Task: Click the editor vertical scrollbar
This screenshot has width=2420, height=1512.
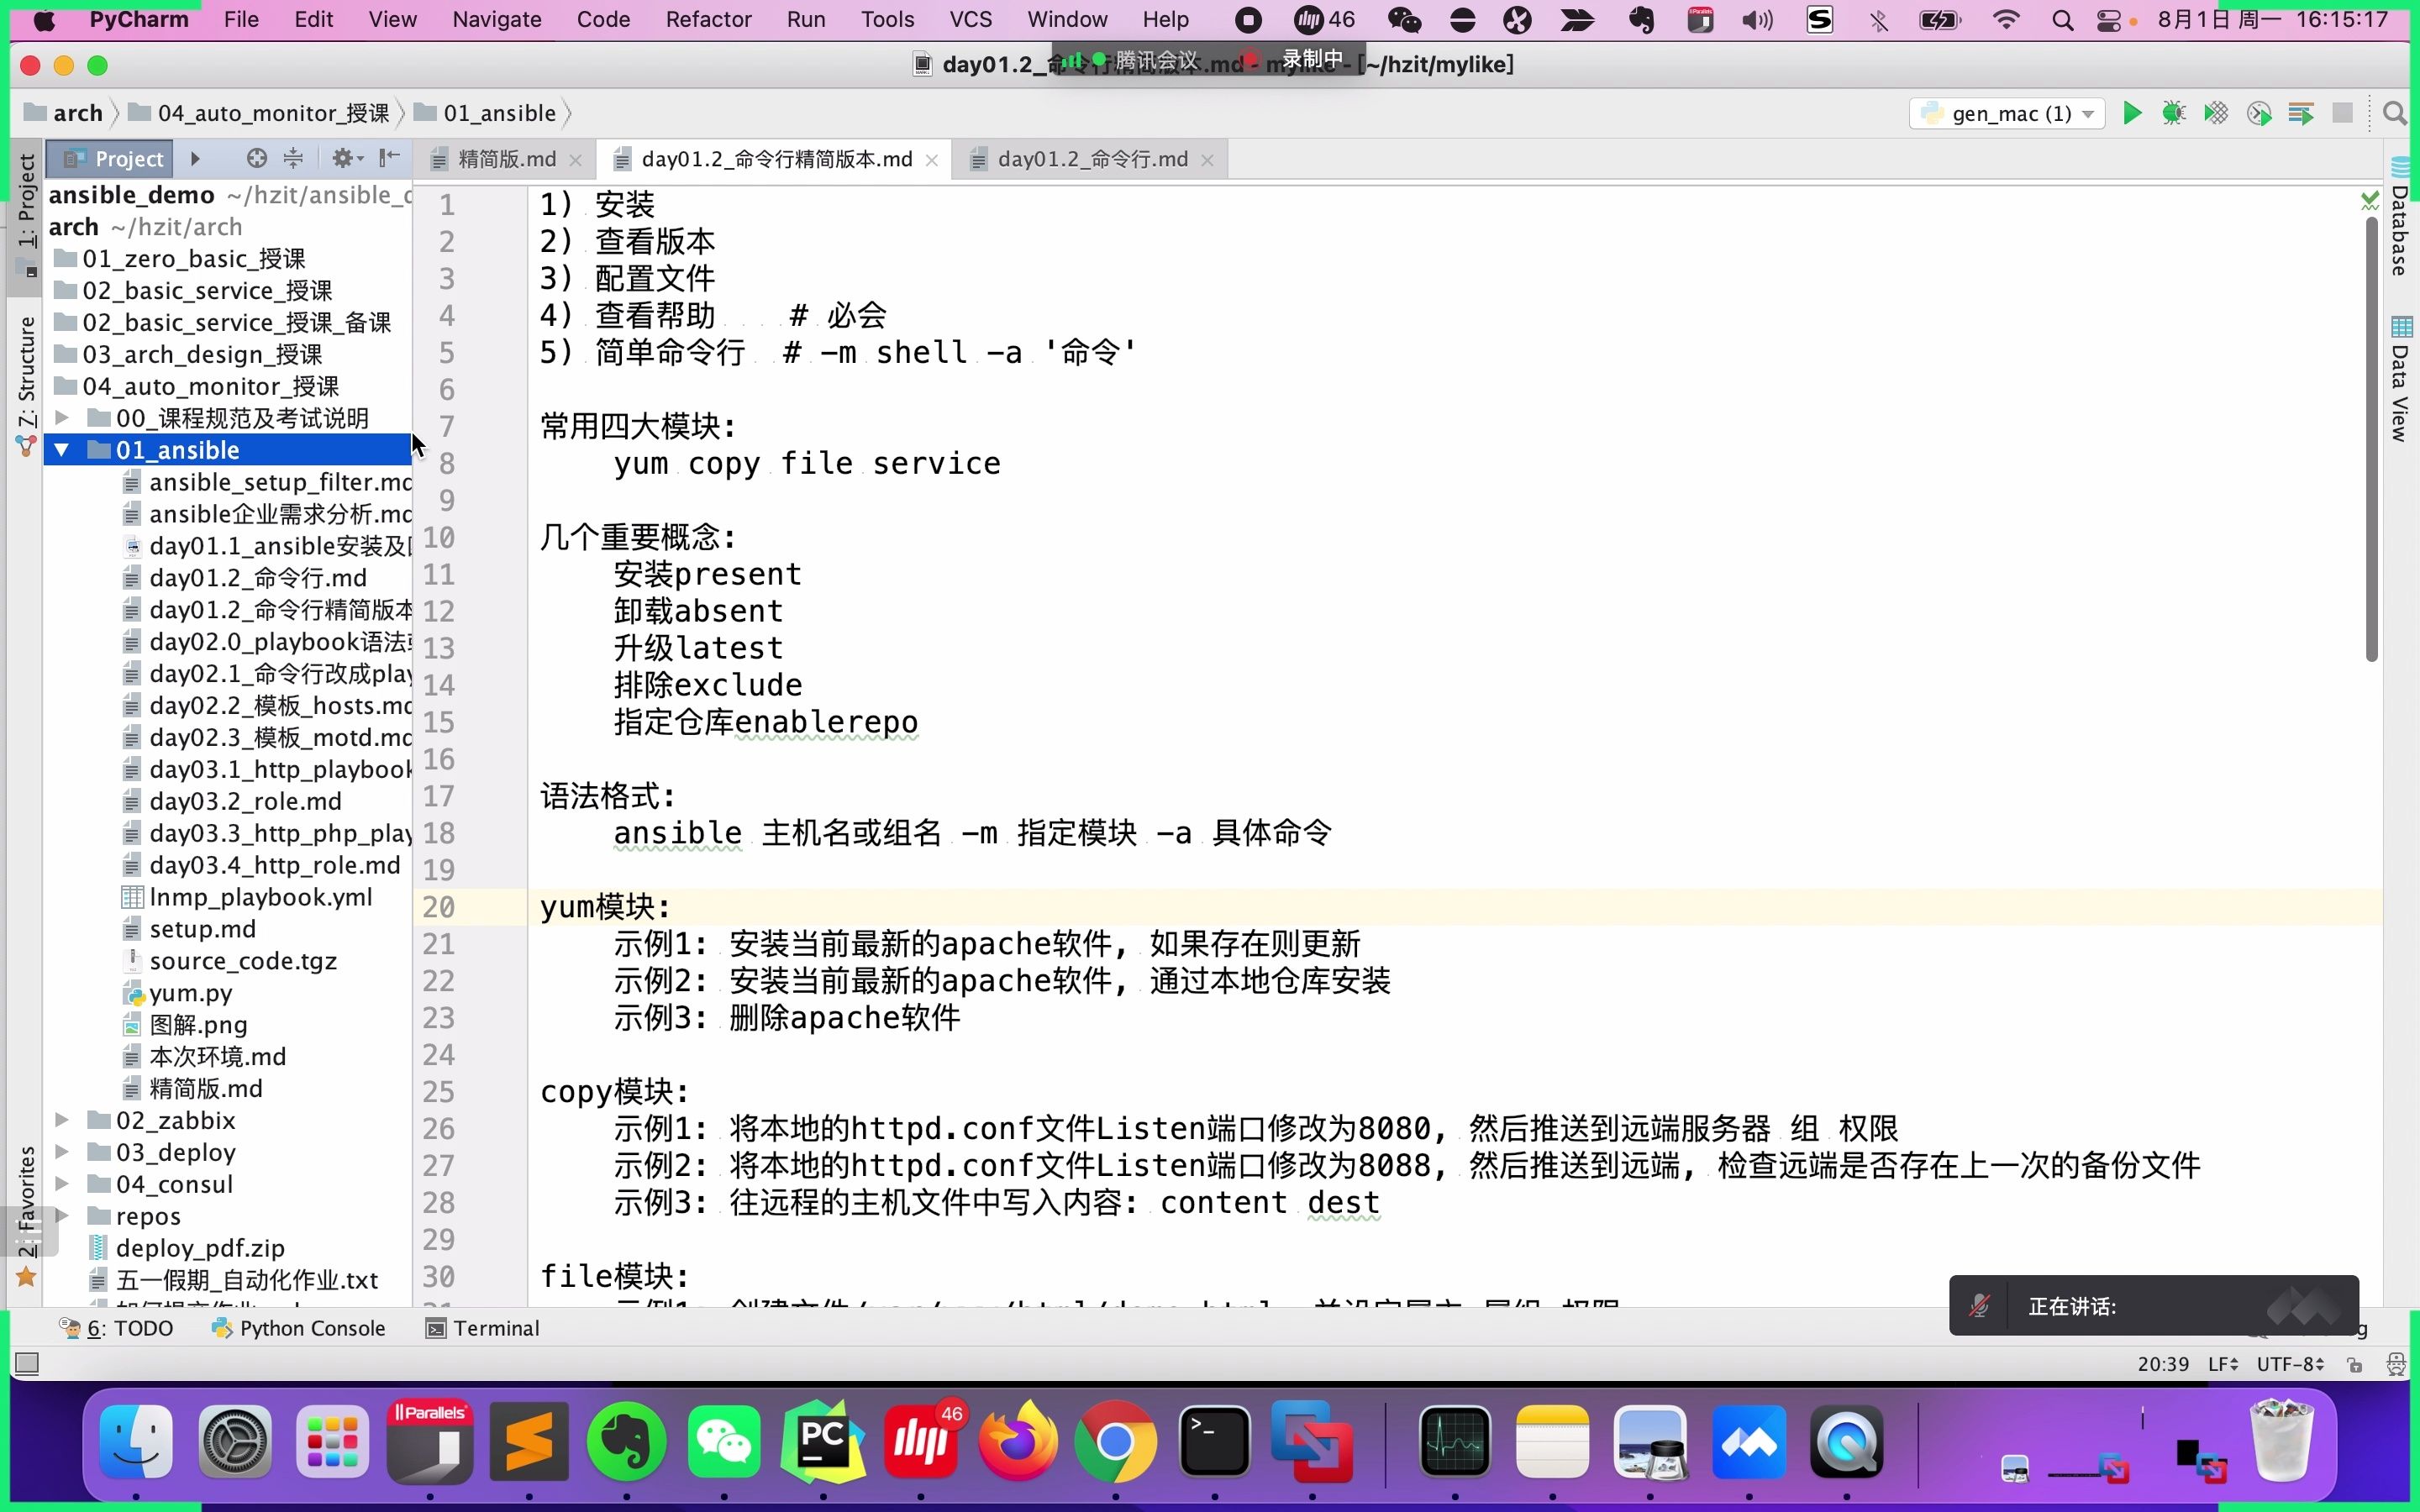Action: (2372, 430)
